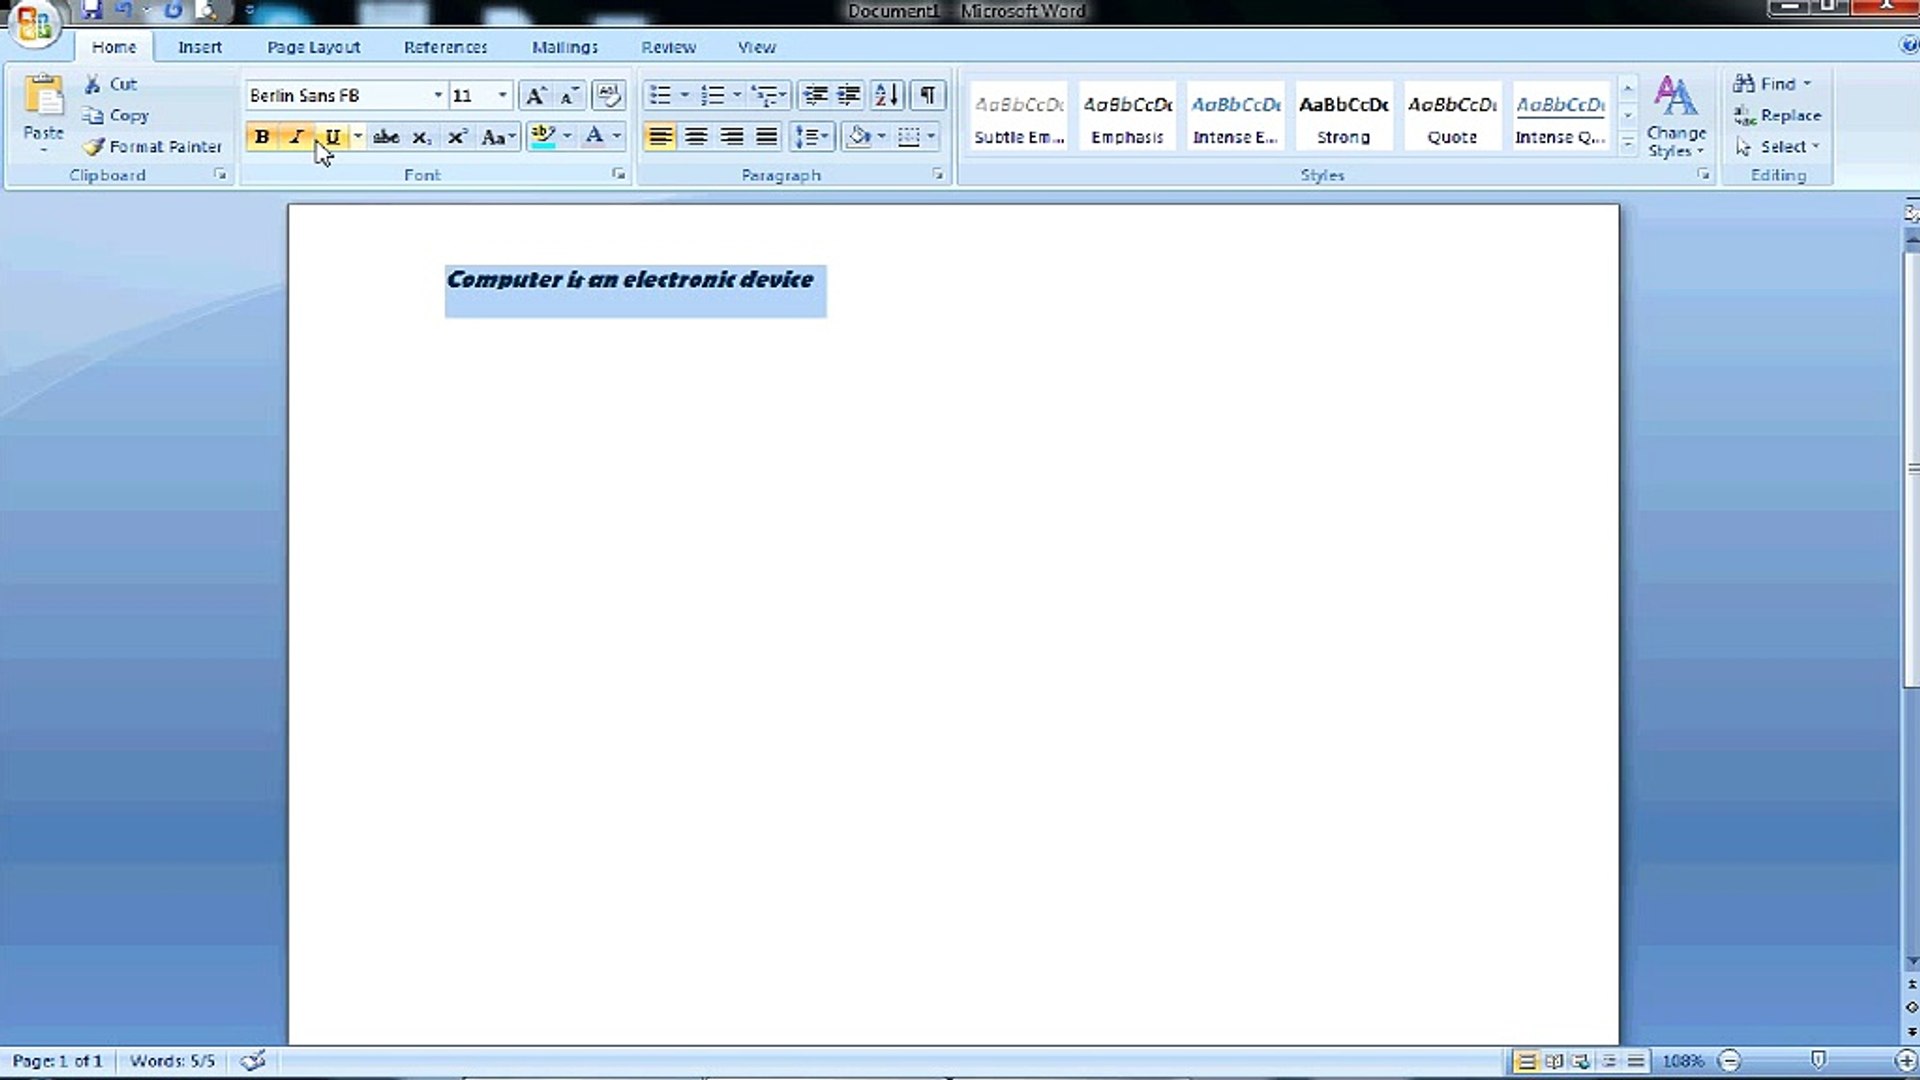
Task: Switch to the References tab
Action: (445, 47)
